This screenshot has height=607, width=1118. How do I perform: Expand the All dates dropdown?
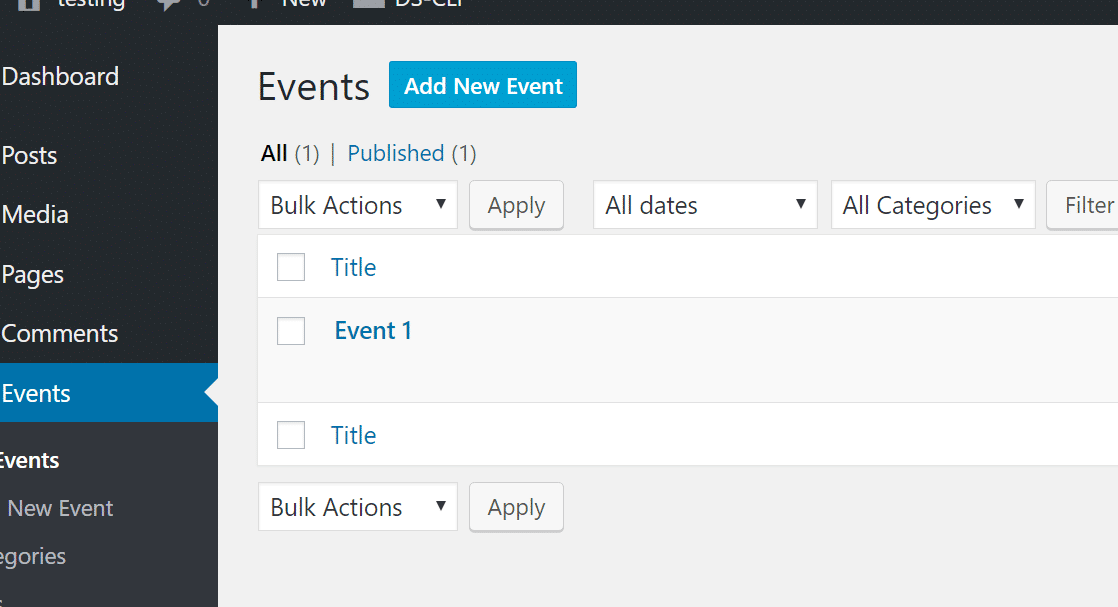pyautogui.click(x=705, y=205)
